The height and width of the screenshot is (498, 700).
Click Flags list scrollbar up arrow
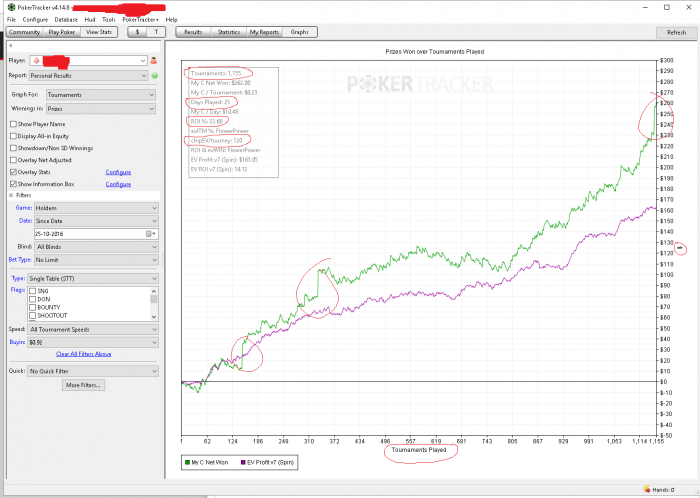coord(154,290)
